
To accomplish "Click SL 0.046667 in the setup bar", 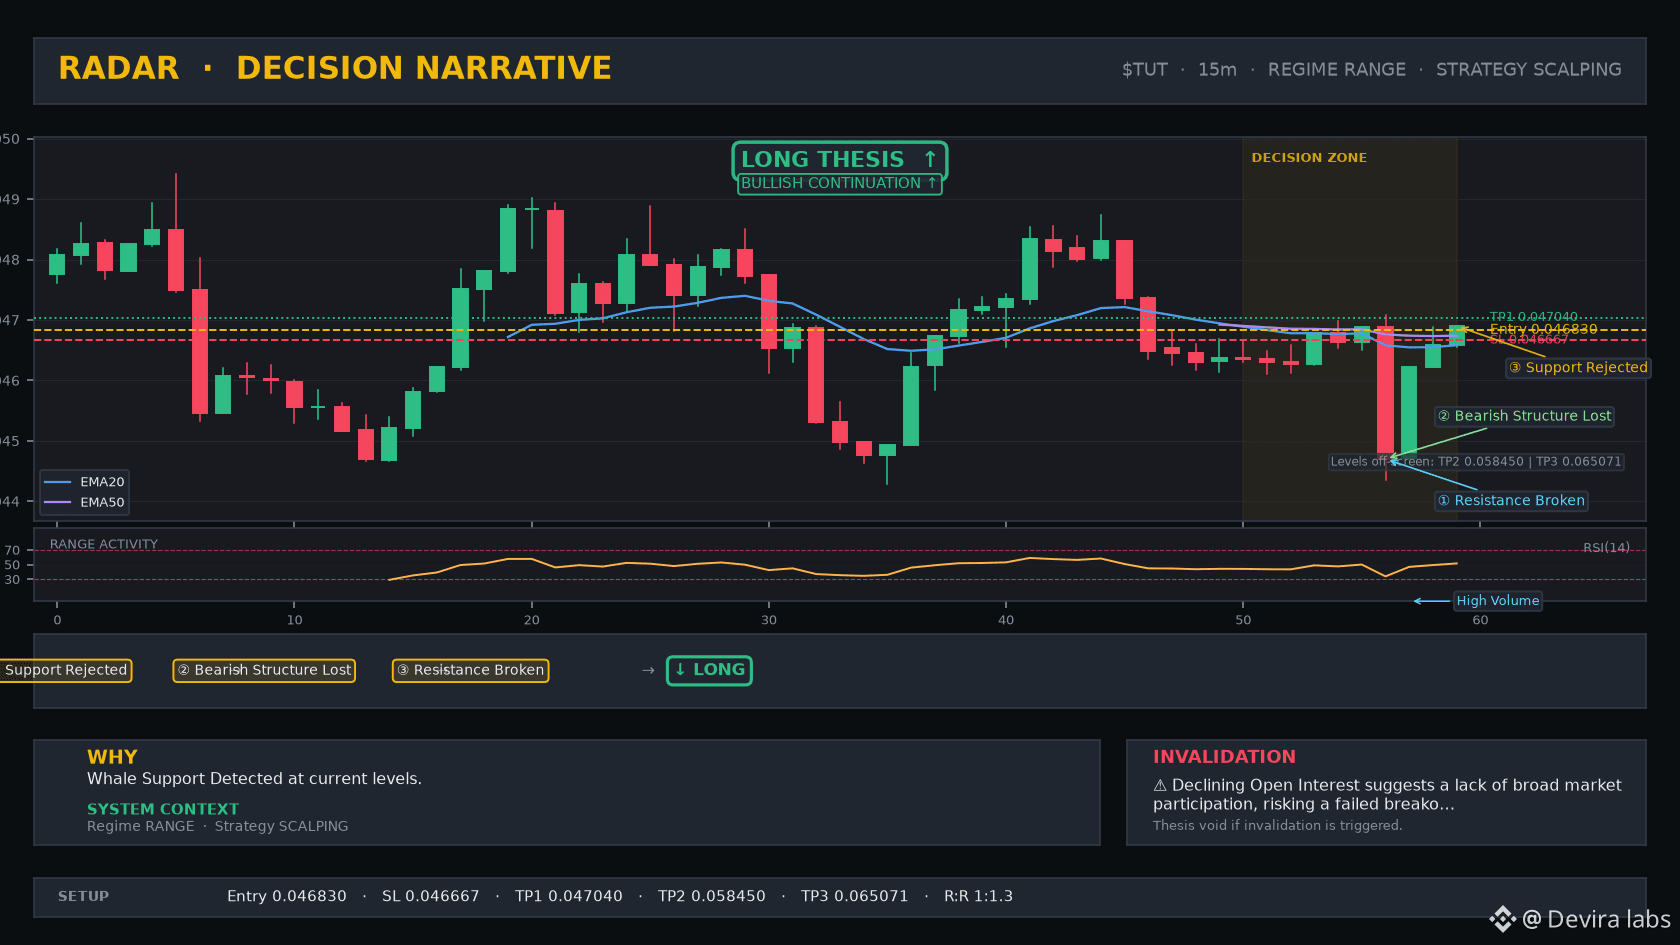I will [x=431, y=897].
